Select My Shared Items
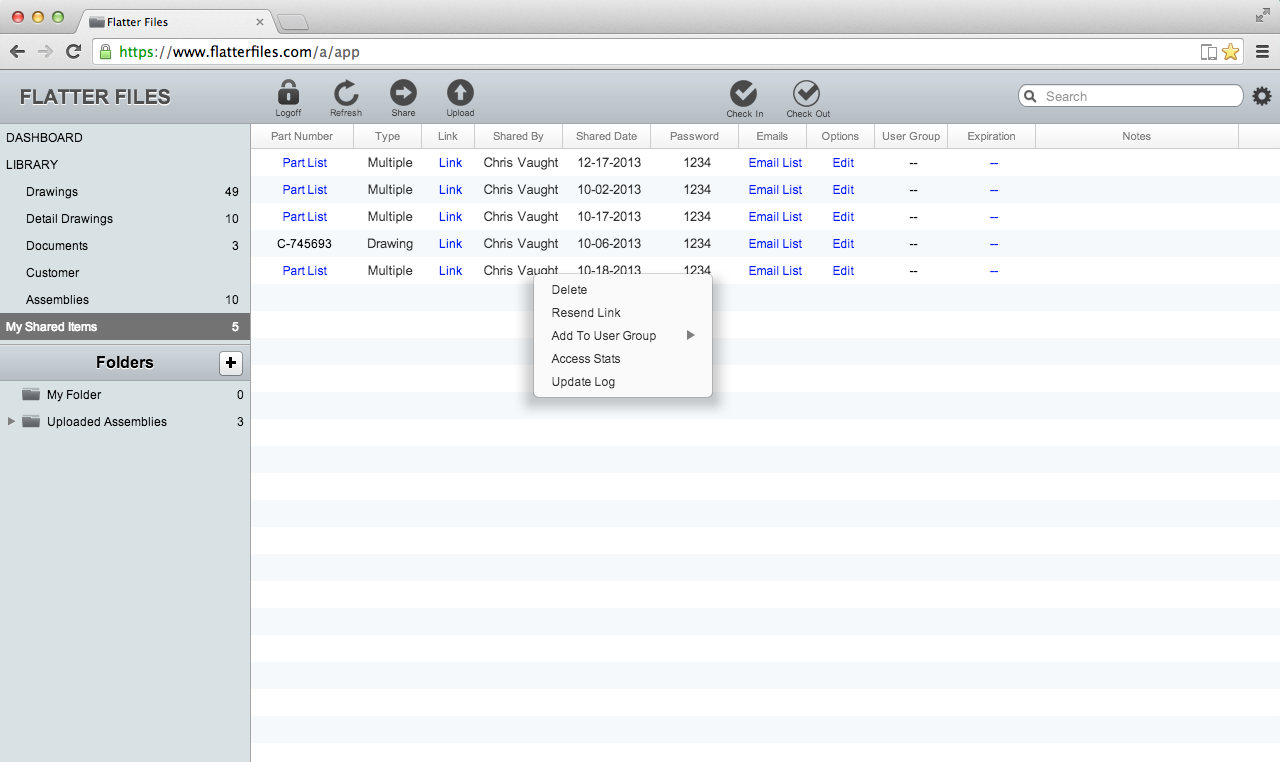Viewport: 1280px width, 762px height. (x=125, y=327)
